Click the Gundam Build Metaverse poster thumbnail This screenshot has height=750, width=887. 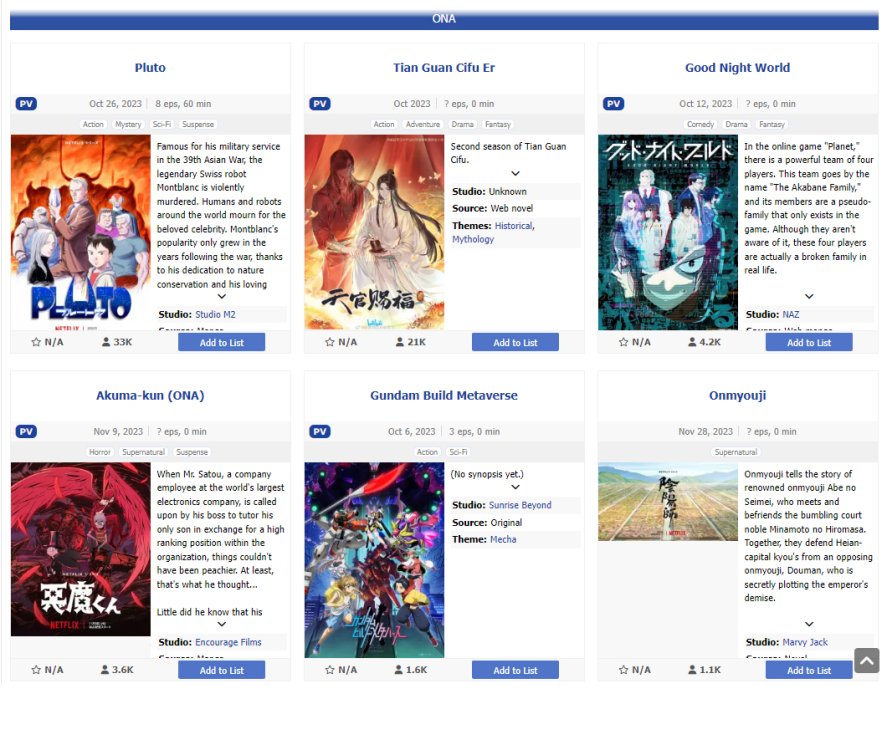pos(374,561)
